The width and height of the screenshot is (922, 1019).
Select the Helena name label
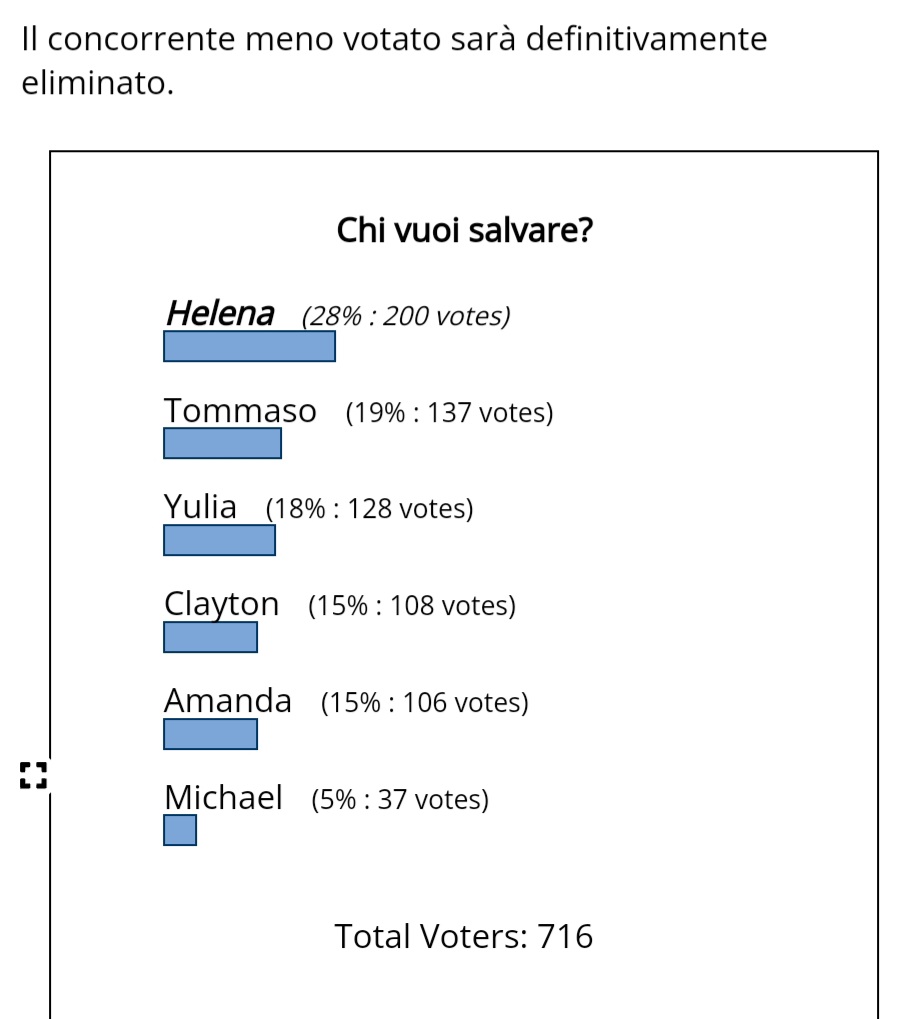click(220, 314)
